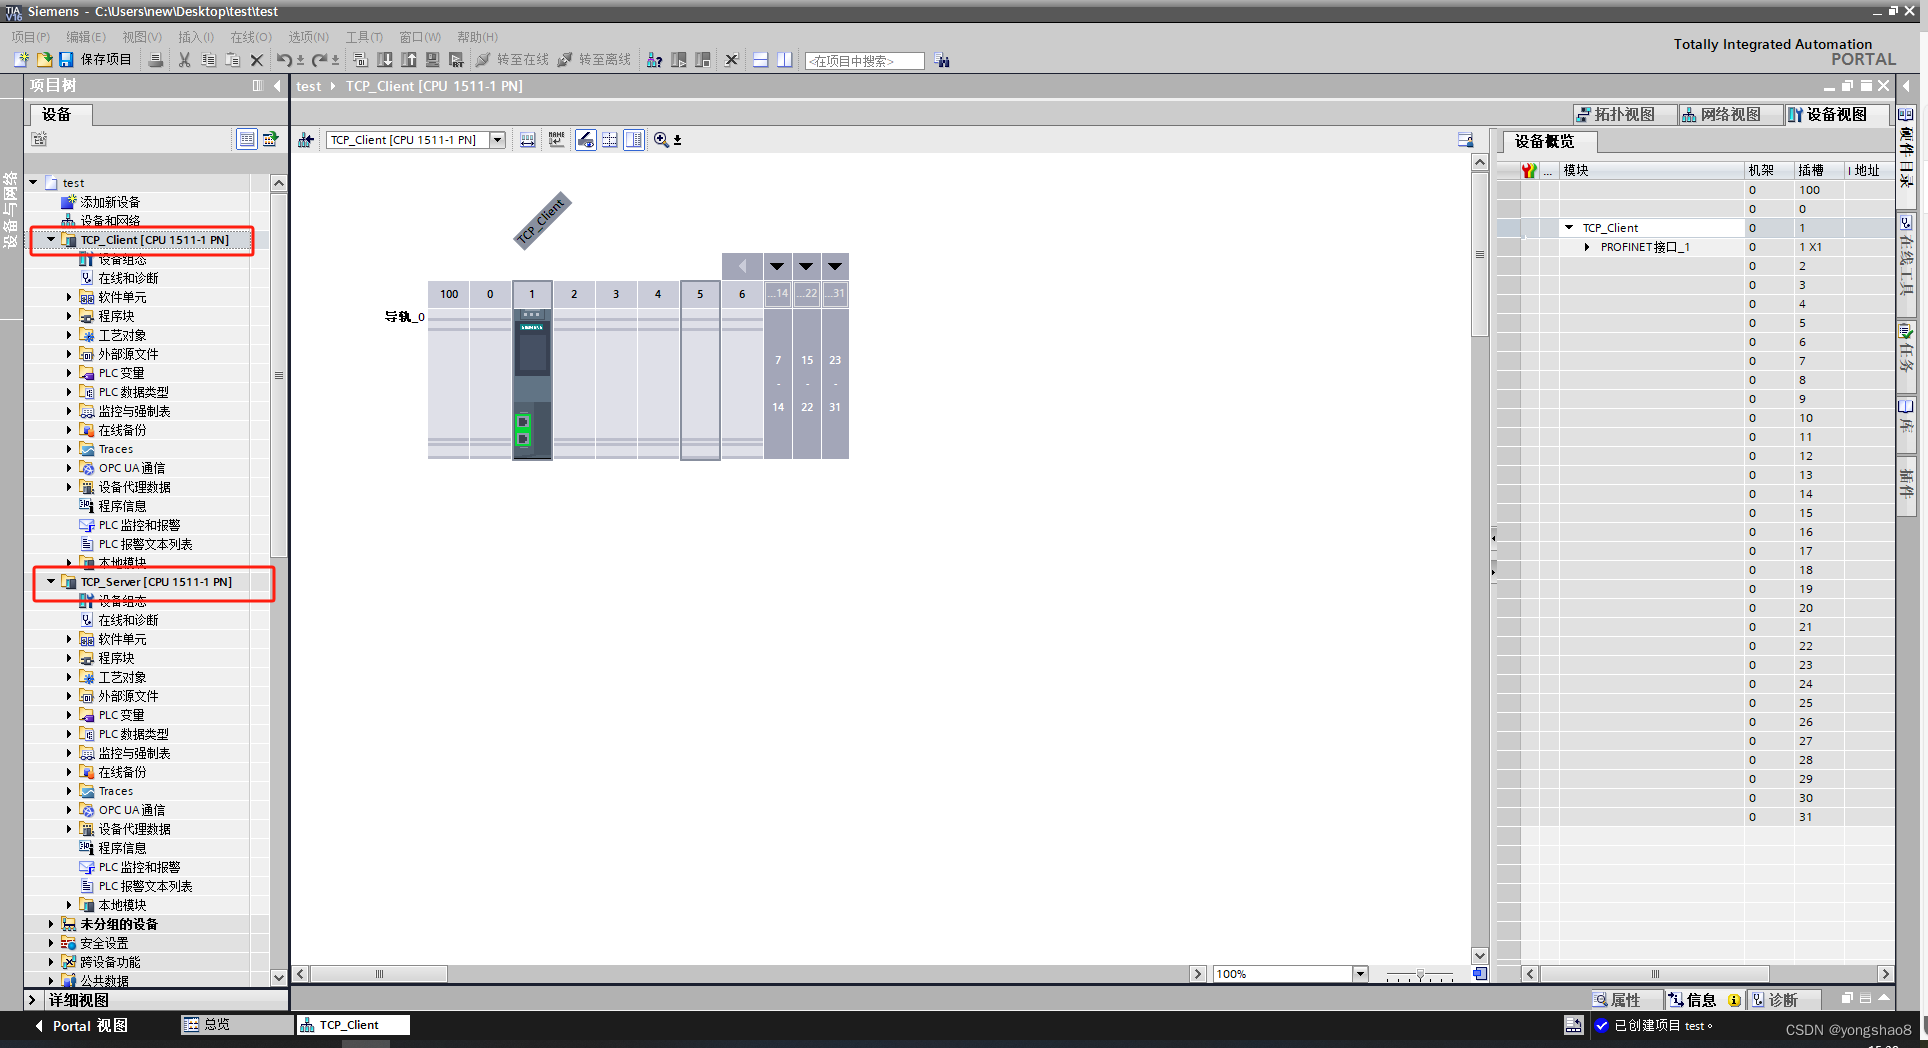The width and height of the screenshot is (1928, 1048).
Task: Click the project tree vertical scrollbar
Action: [x=279, y=376]
